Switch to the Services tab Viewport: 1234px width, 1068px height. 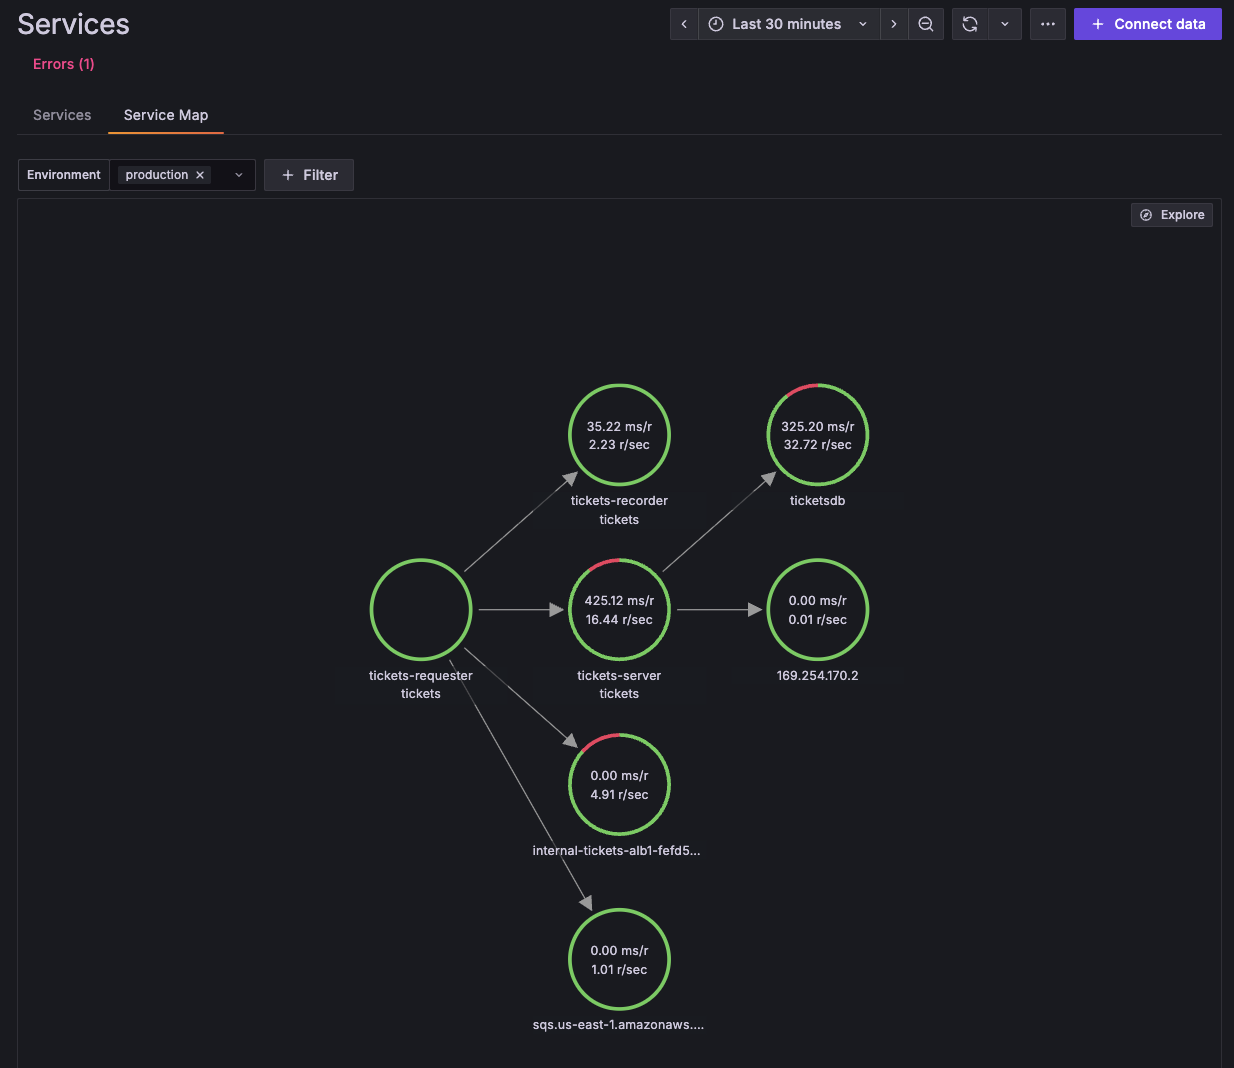(62, 115)
